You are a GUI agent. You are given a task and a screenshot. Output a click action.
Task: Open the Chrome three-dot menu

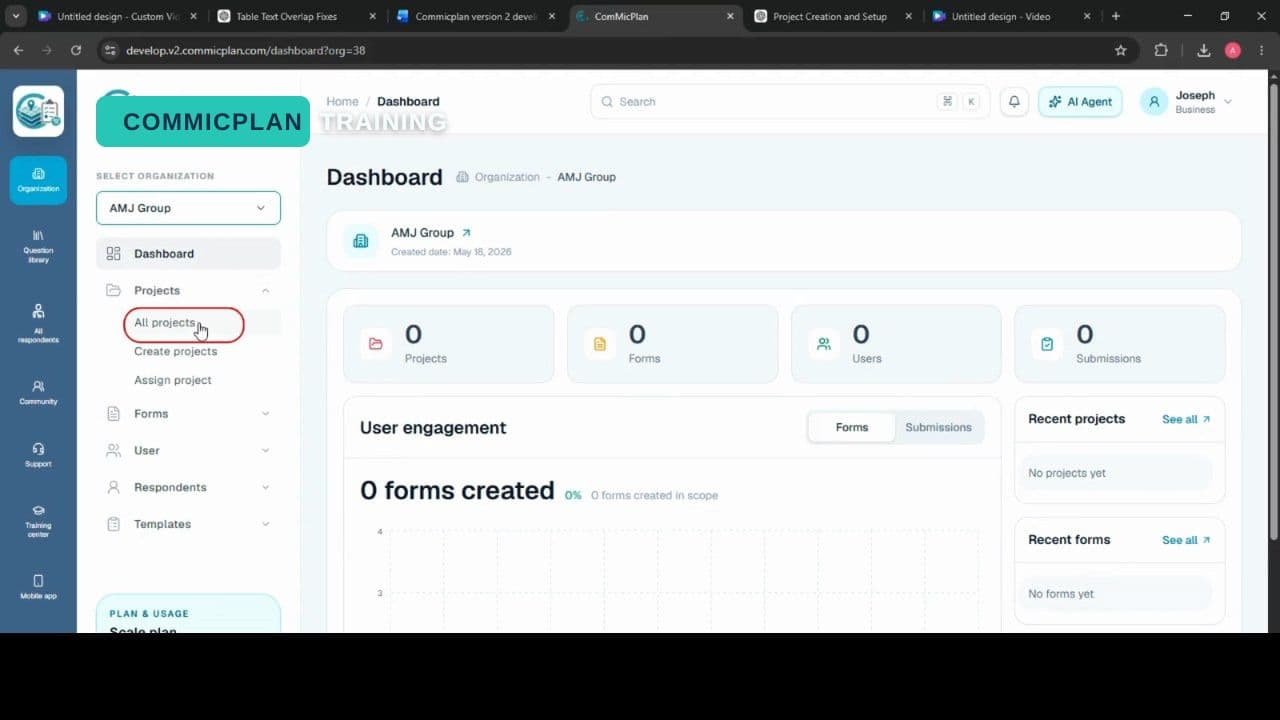(x=1261, y=50)
